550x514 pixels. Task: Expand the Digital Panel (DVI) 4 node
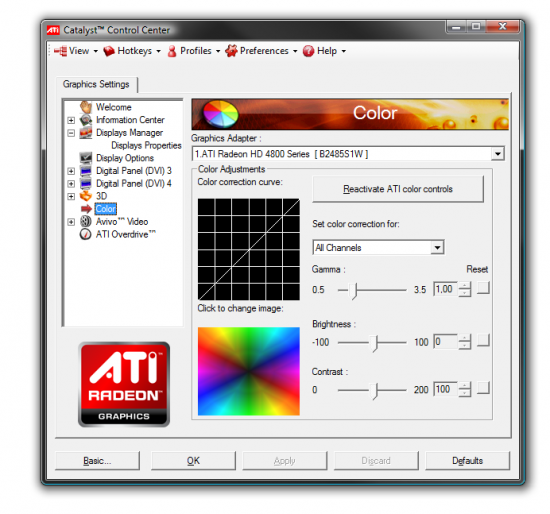click(x=71, y=184)
